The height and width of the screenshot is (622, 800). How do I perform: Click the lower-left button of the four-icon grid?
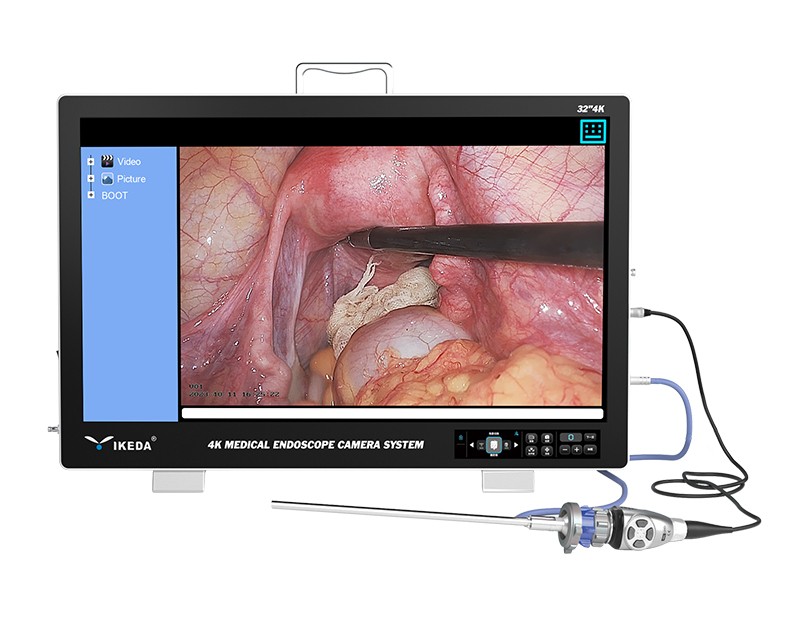pyautogui.click(x=531, y=451)
